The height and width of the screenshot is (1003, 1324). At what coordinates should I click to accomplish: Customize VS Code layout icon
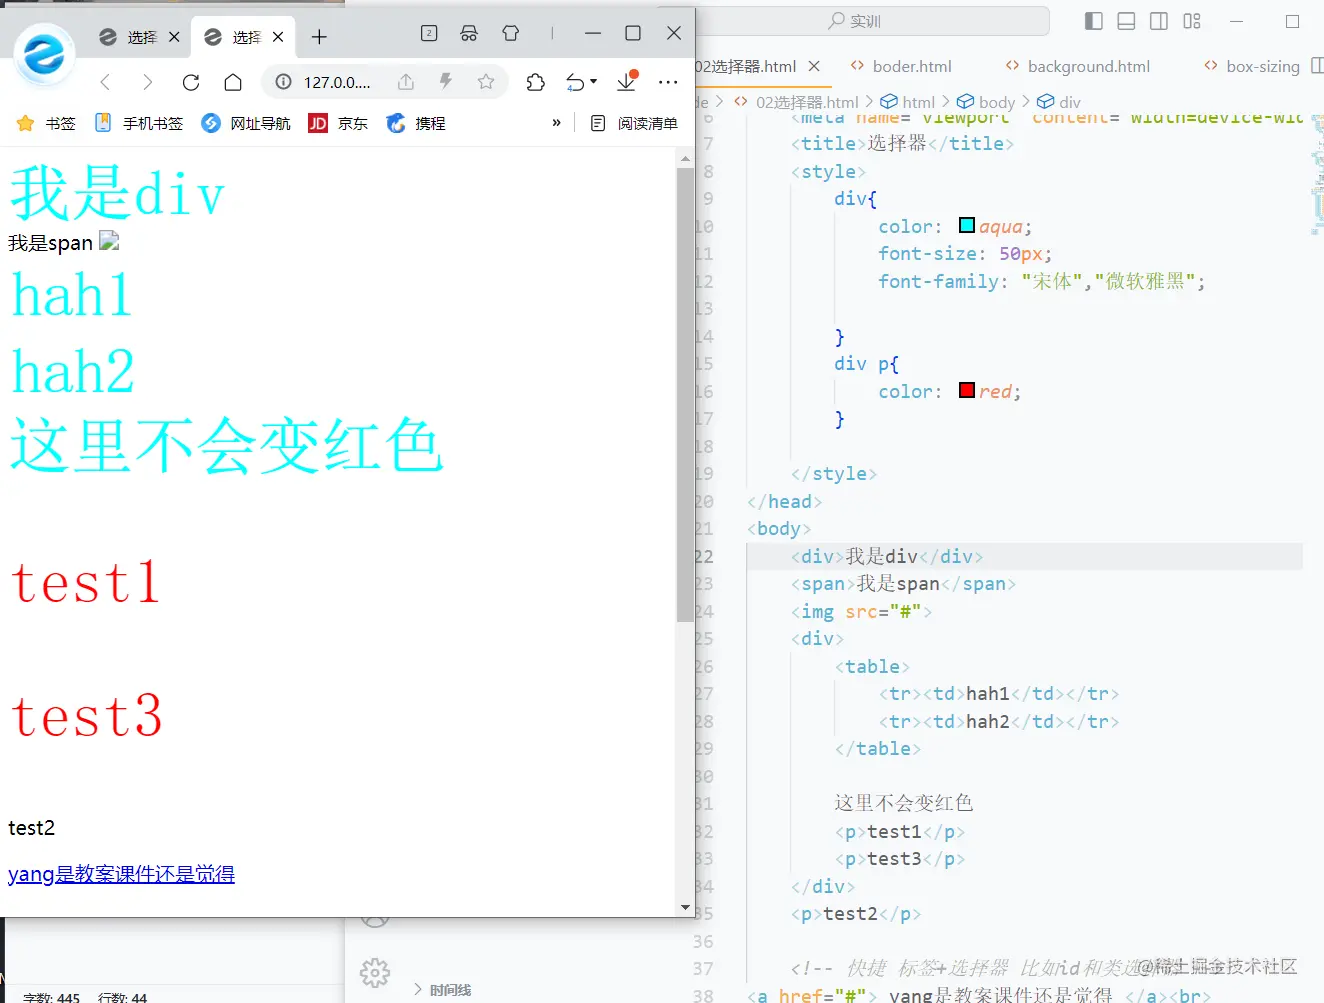coord(1192,21)
